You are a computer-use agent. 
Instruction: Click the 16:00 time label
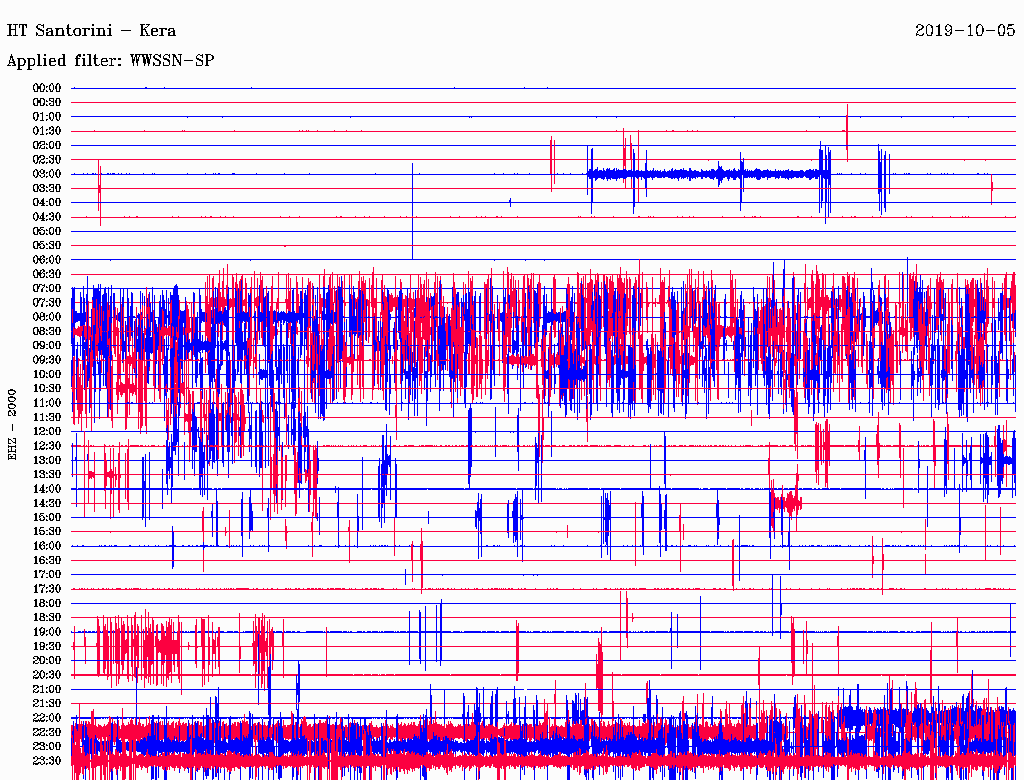(47, 545)
